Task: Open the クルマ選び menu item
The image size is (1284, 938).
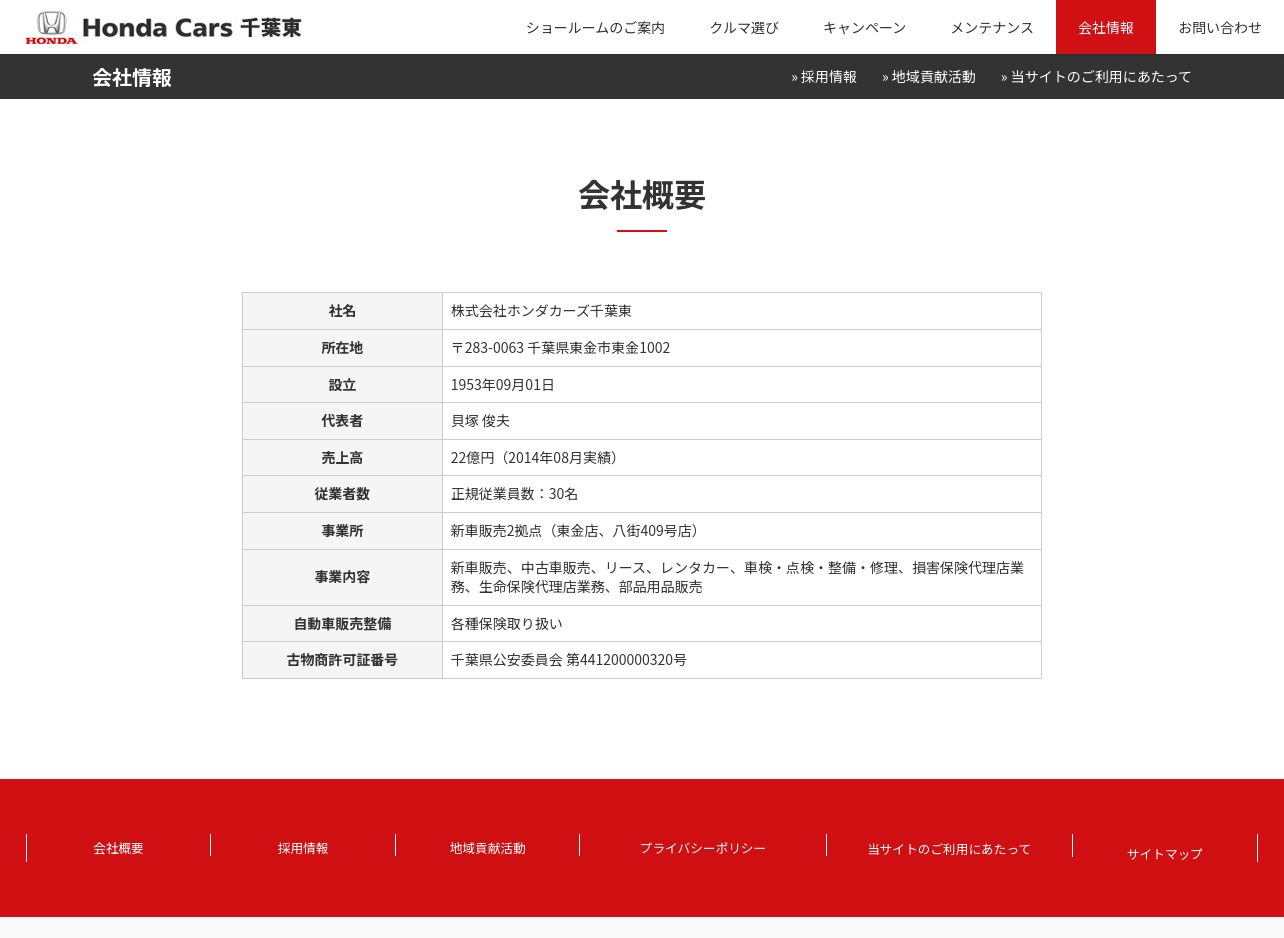Action: point(744,27)
